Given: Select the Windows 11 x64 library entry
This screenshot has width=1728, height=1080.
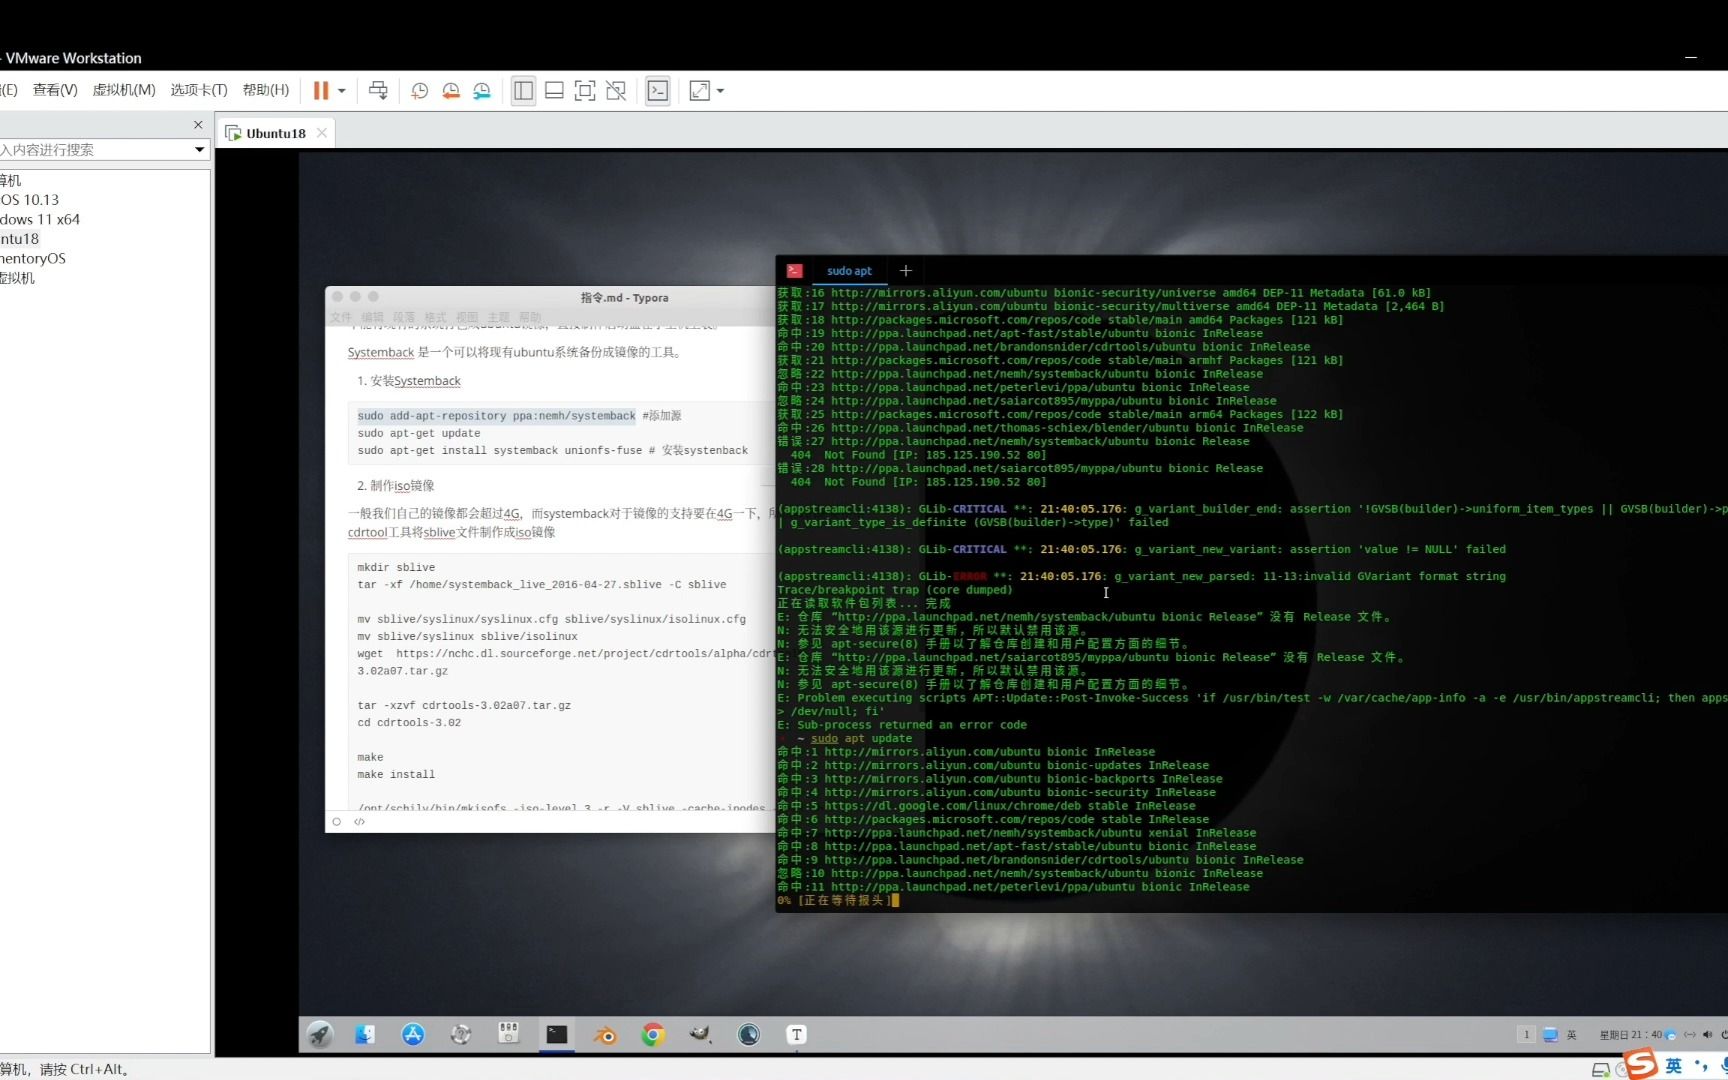Looking at the screenshot, I should point(40,219).
